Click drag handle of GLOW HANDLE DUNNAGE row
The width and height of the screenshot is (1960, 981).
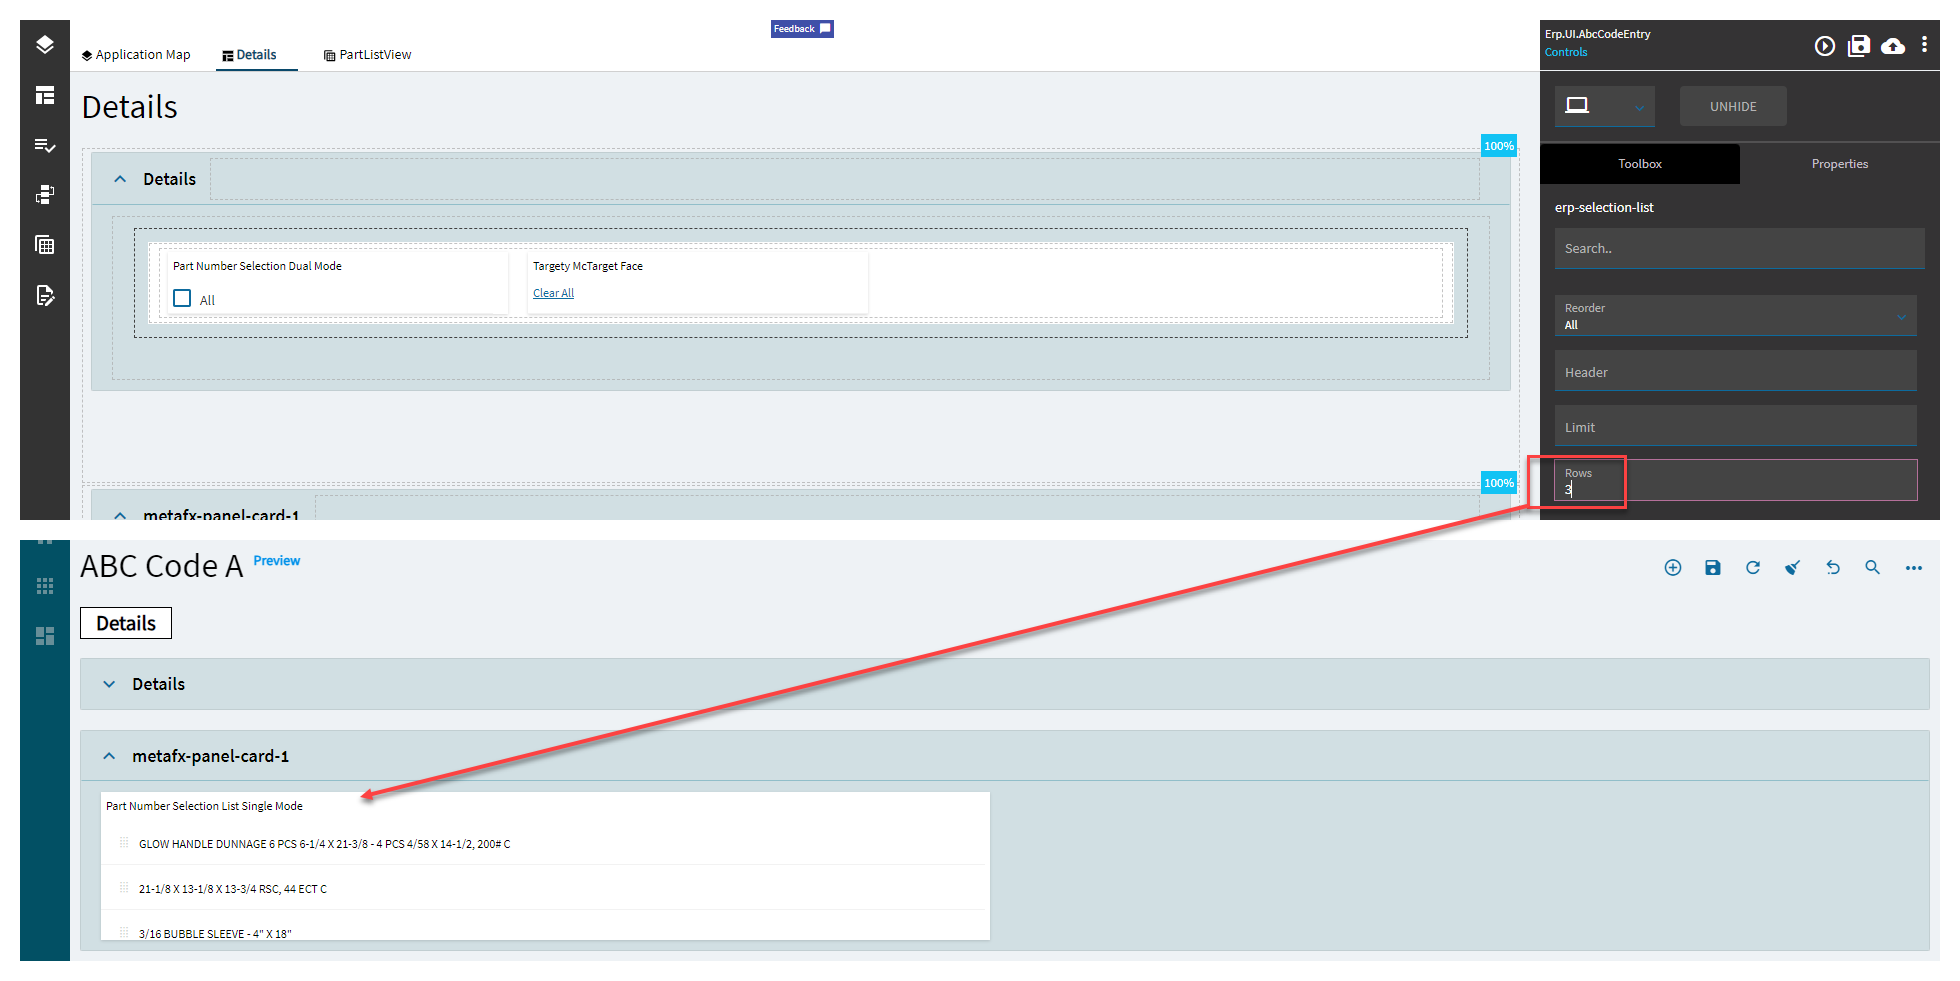click(x=124, y=843)
